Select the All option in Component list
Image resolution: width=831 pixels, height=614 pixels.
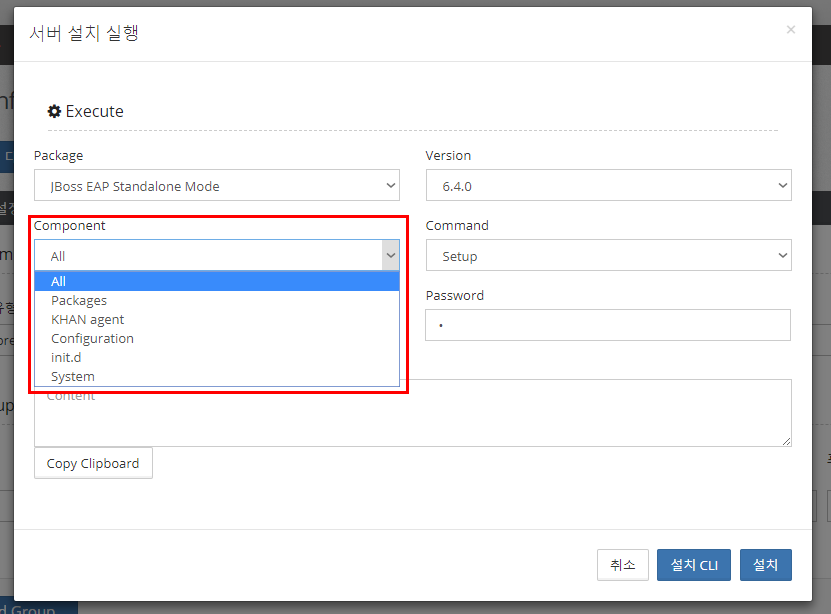216,282
